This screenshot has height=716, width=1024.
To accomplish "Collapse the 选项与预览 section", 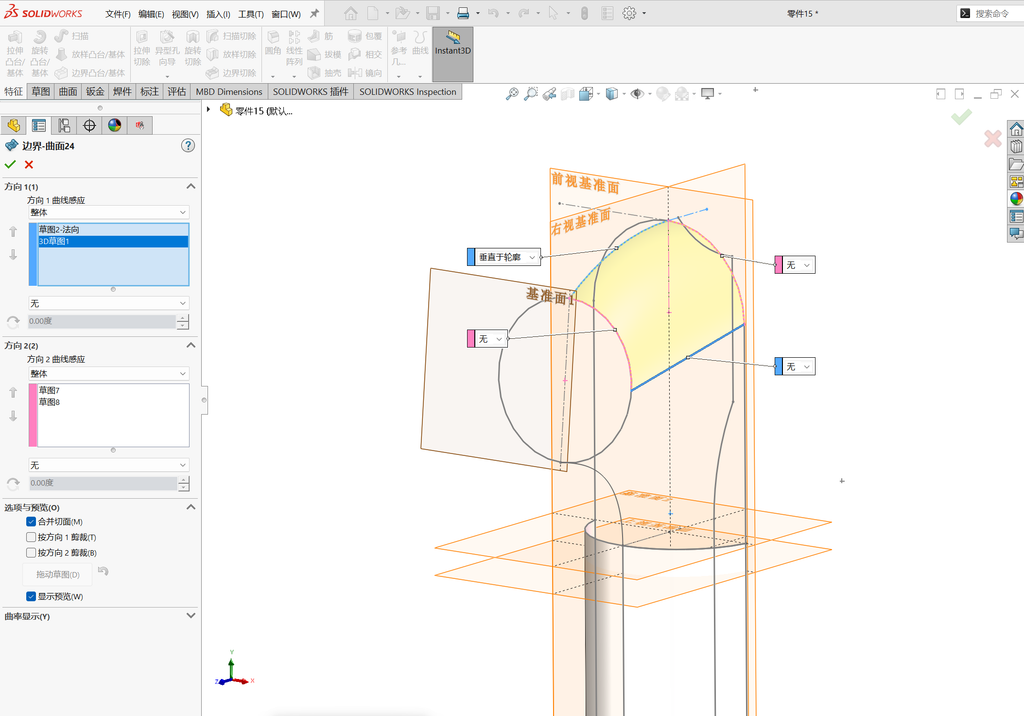I will [x=191, y=507].
